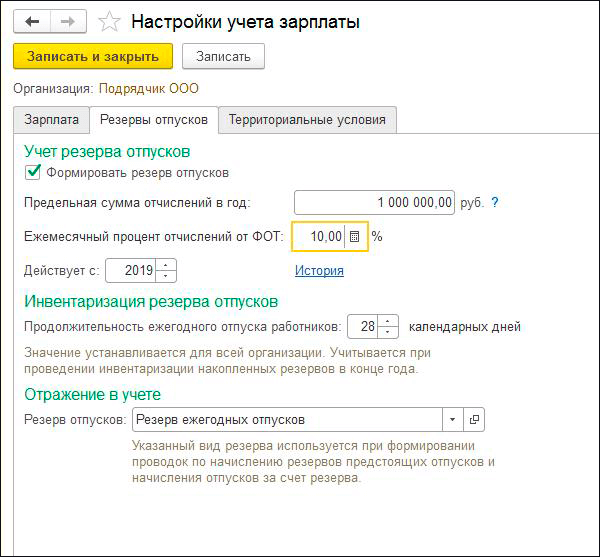This screenshot has height=557, width=600.
Task: Expand the Резерв отпусков dropdown list
Action: [452, 419]
